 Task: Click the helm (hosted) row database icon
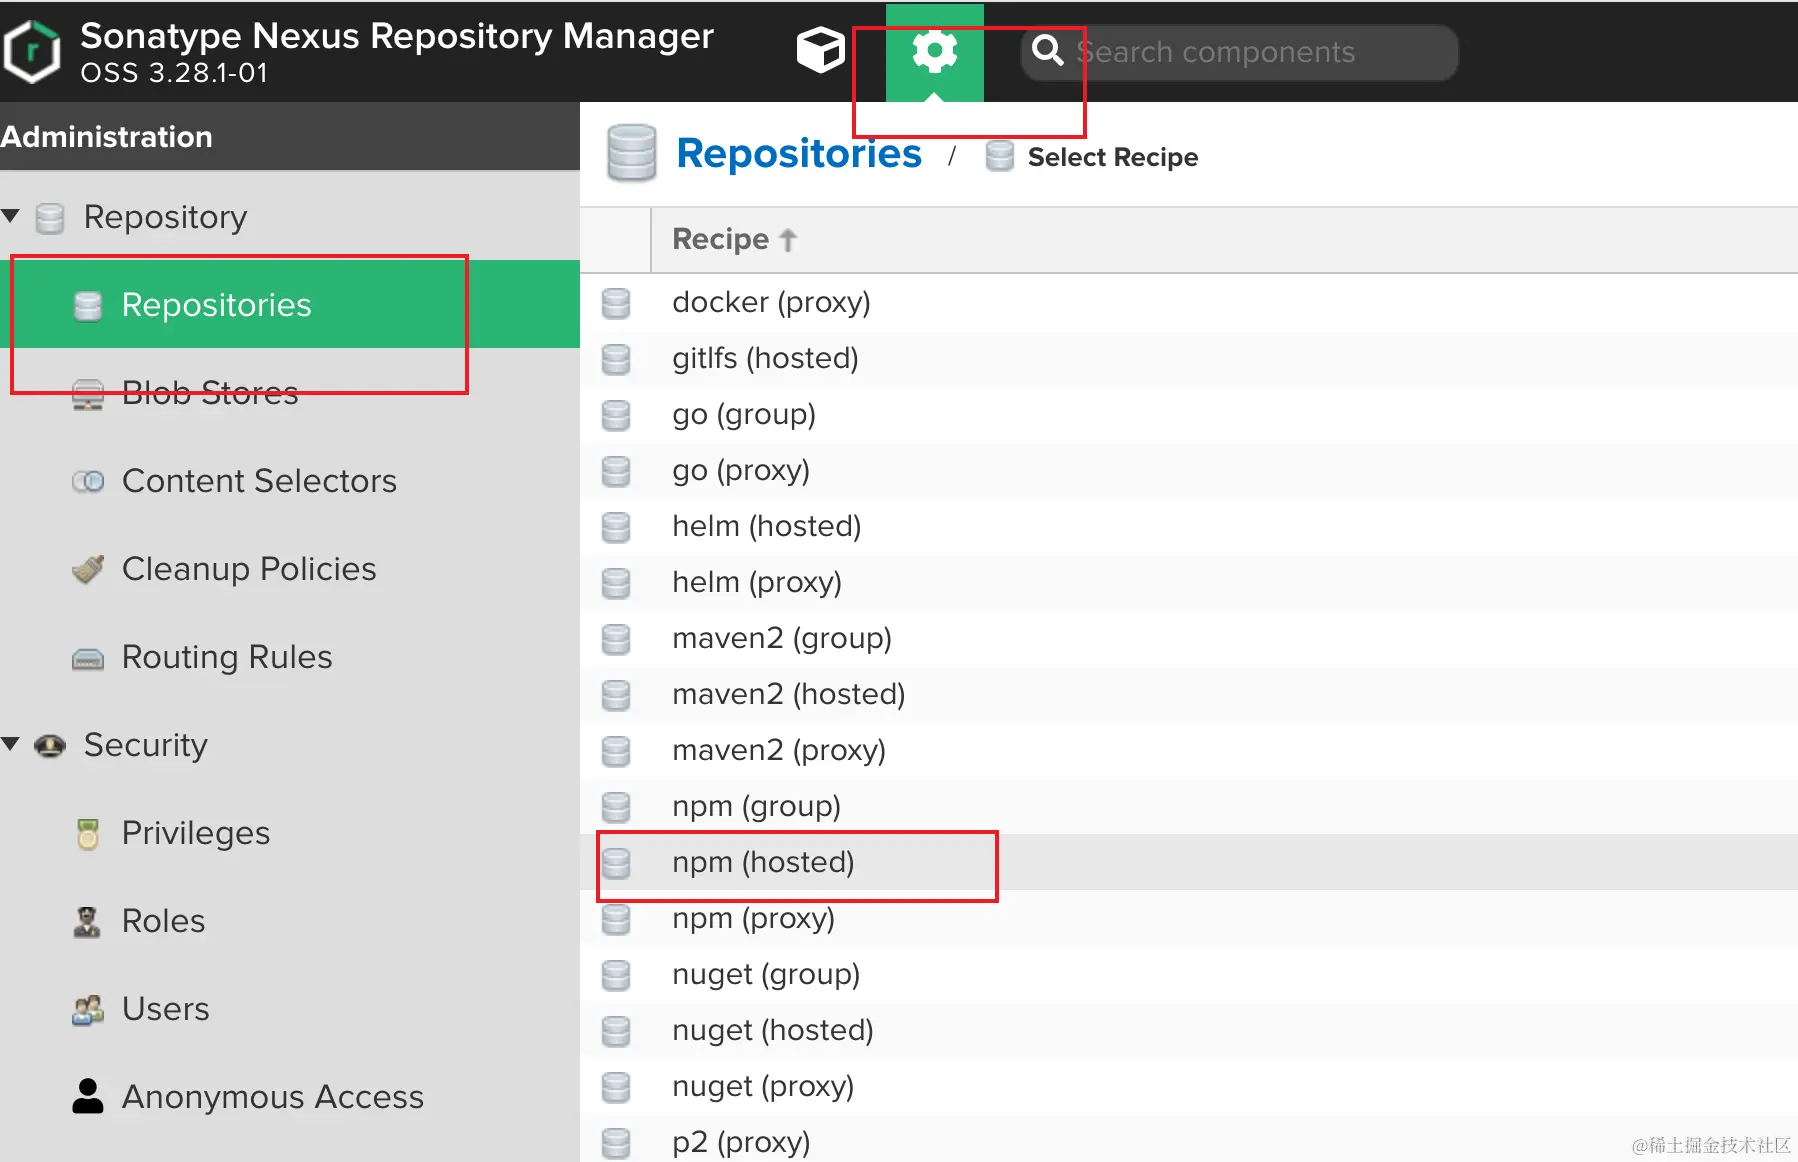[x=616, y=527]
